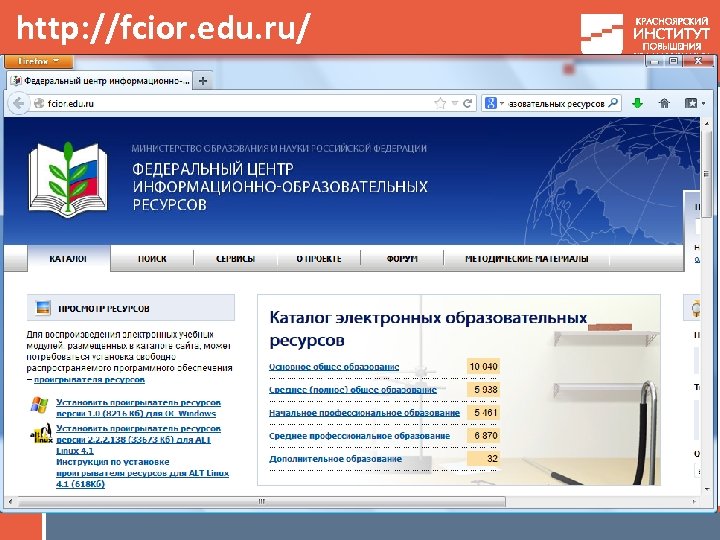Select the Федеральный центр browser tab
This screenshot has height=540, width=720.
point(100,81)
